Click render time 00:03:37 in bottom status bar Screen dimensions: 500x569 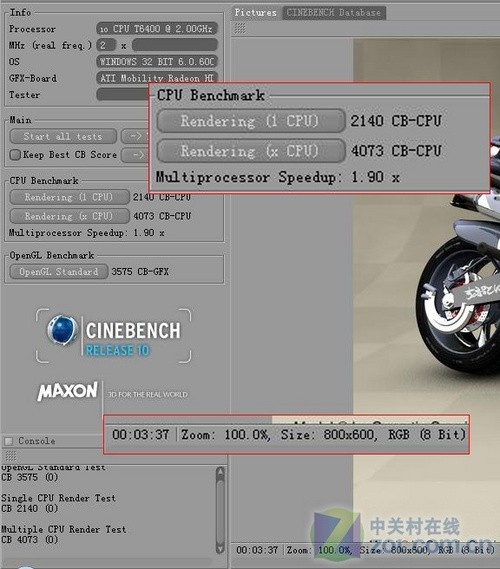click(x=257, y=550)
